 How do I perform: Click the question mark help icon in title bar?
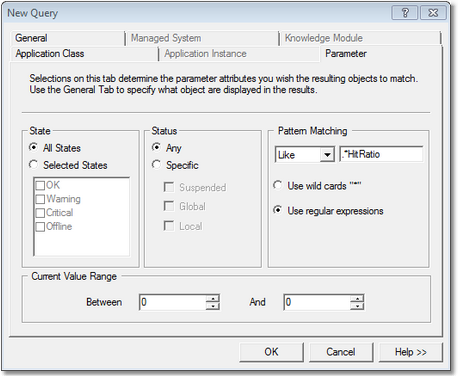pyautogui.click(x=405, y=13)
